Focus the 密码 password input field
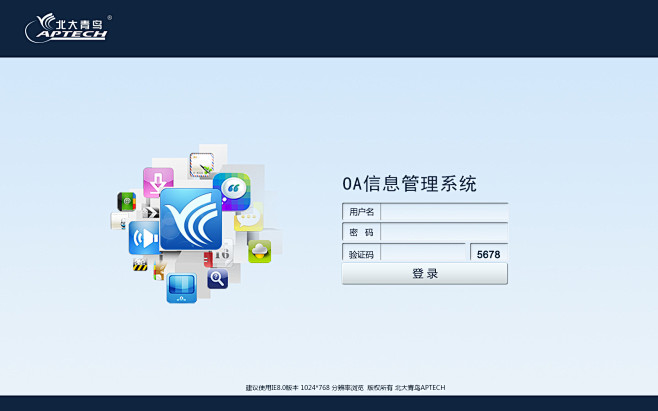The height and width of the screenshot is (411, 658). [x=444, y=232]
